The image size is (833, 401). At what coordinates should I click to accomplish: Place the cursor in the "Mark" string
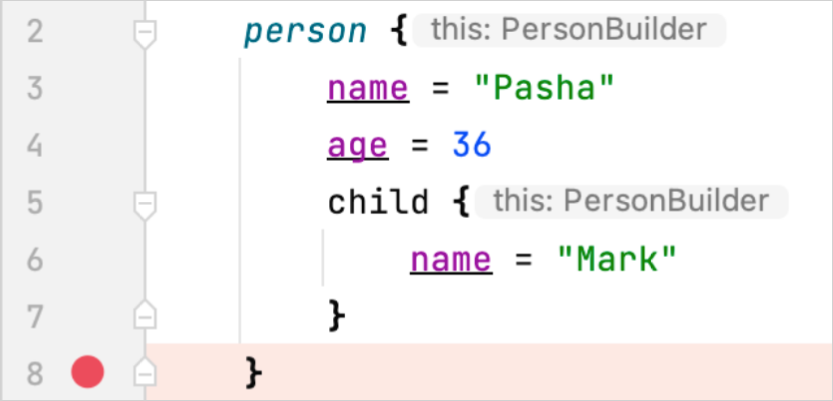[x=616, y=261]
